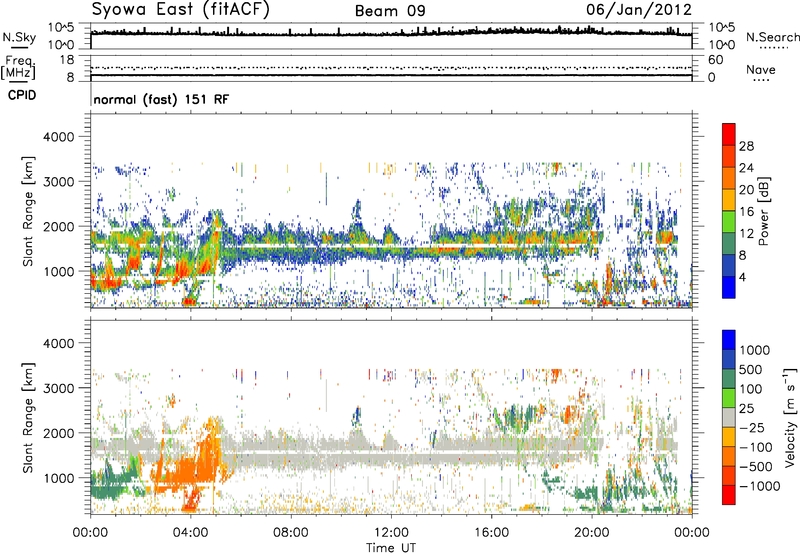
Task: Click the 'Slant Range [km]' label of velocity panel
Action: pyautogui.click(x=28, y=418)
